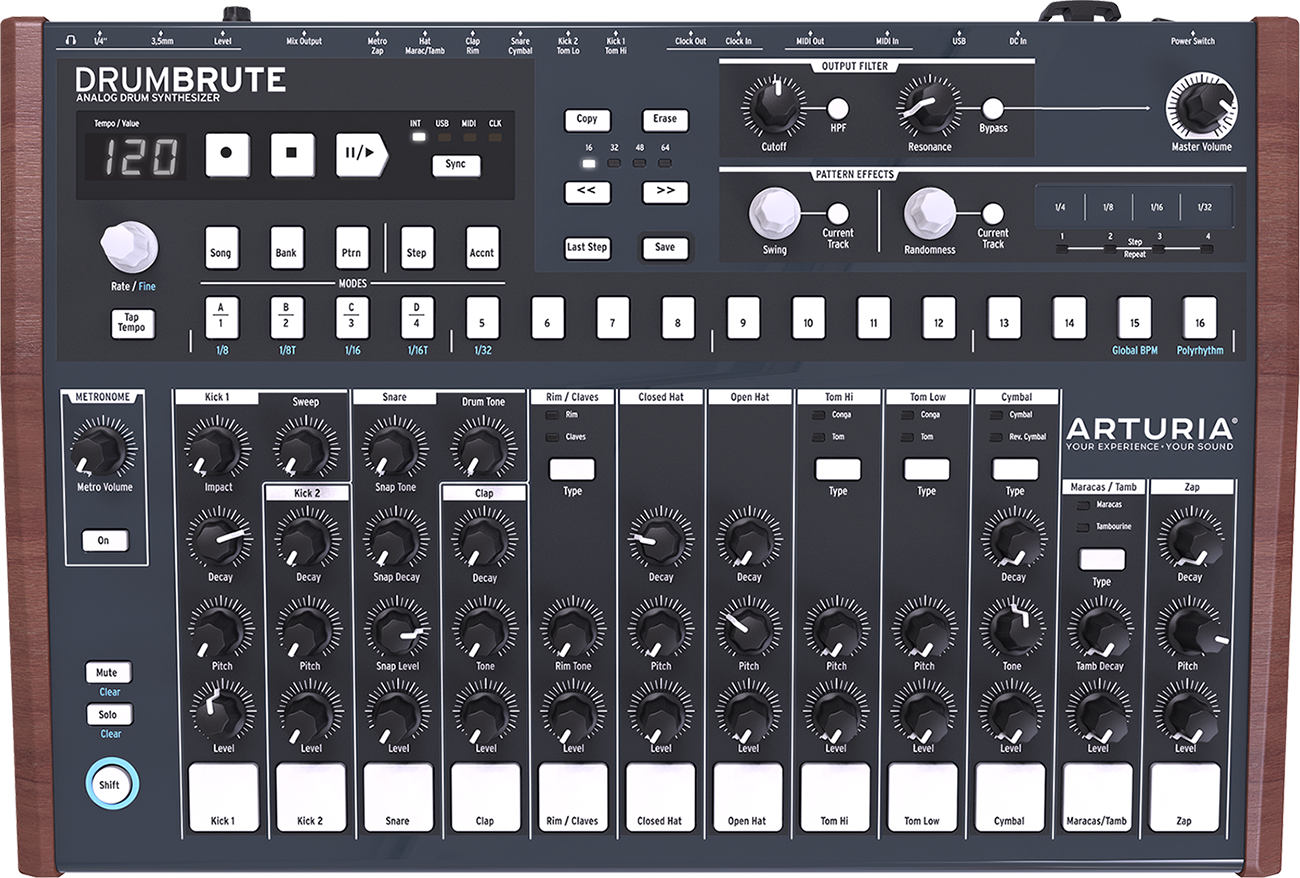Click the Erase button

665,120
